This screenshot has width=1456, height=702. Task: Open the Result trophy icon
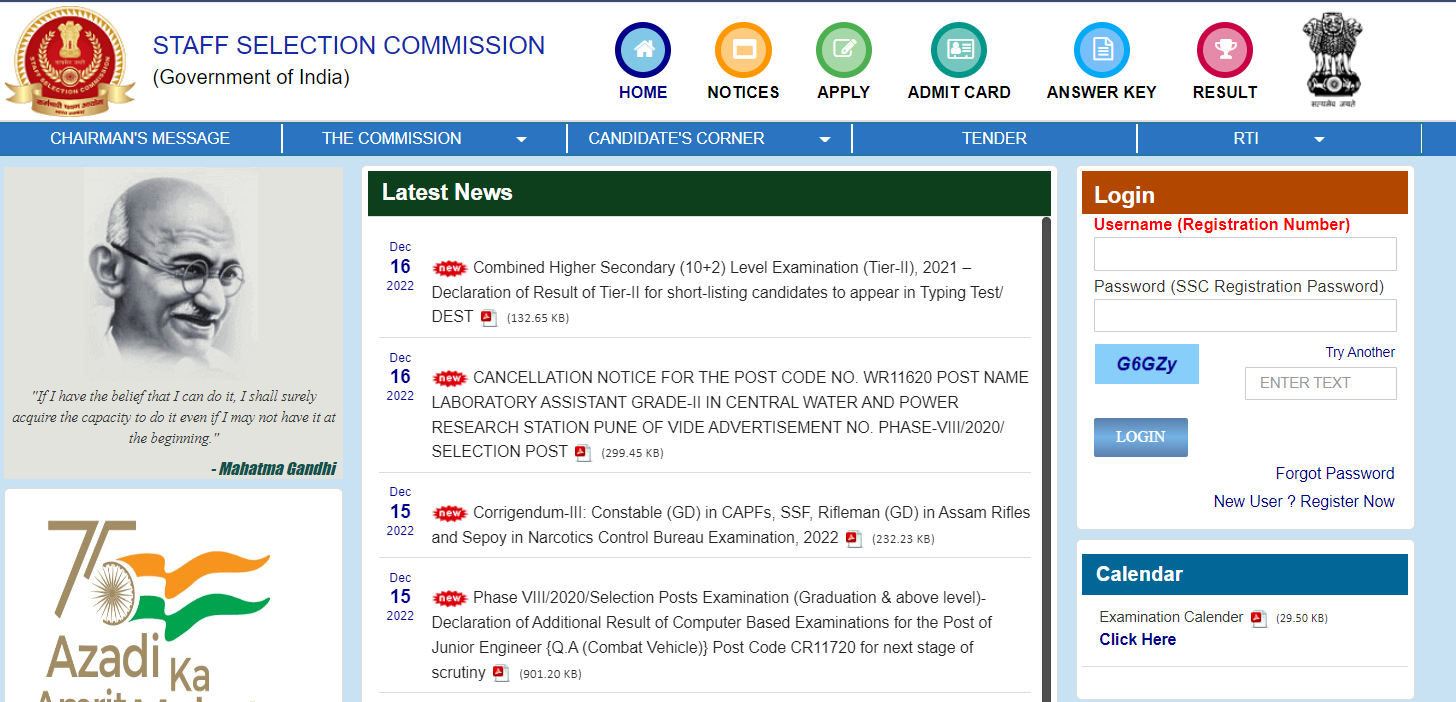coord(1225,50)
